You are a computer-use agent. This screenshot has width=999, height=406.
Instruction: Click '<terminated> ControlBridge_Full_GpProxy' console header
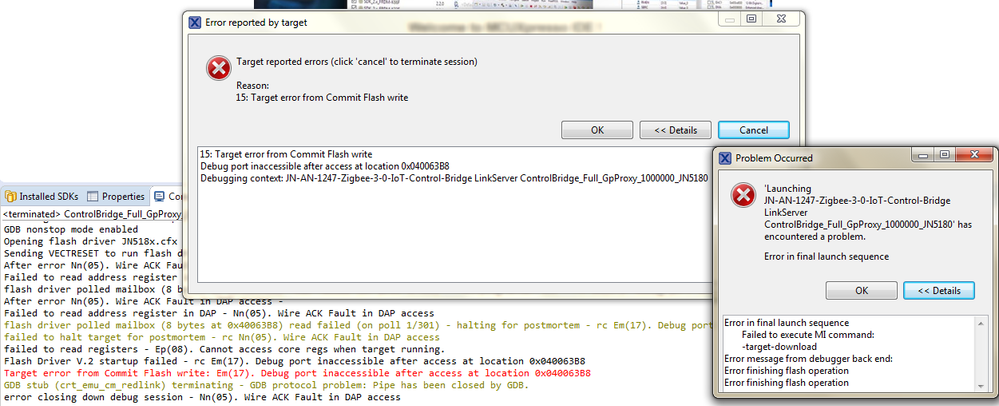click(92, 214)
